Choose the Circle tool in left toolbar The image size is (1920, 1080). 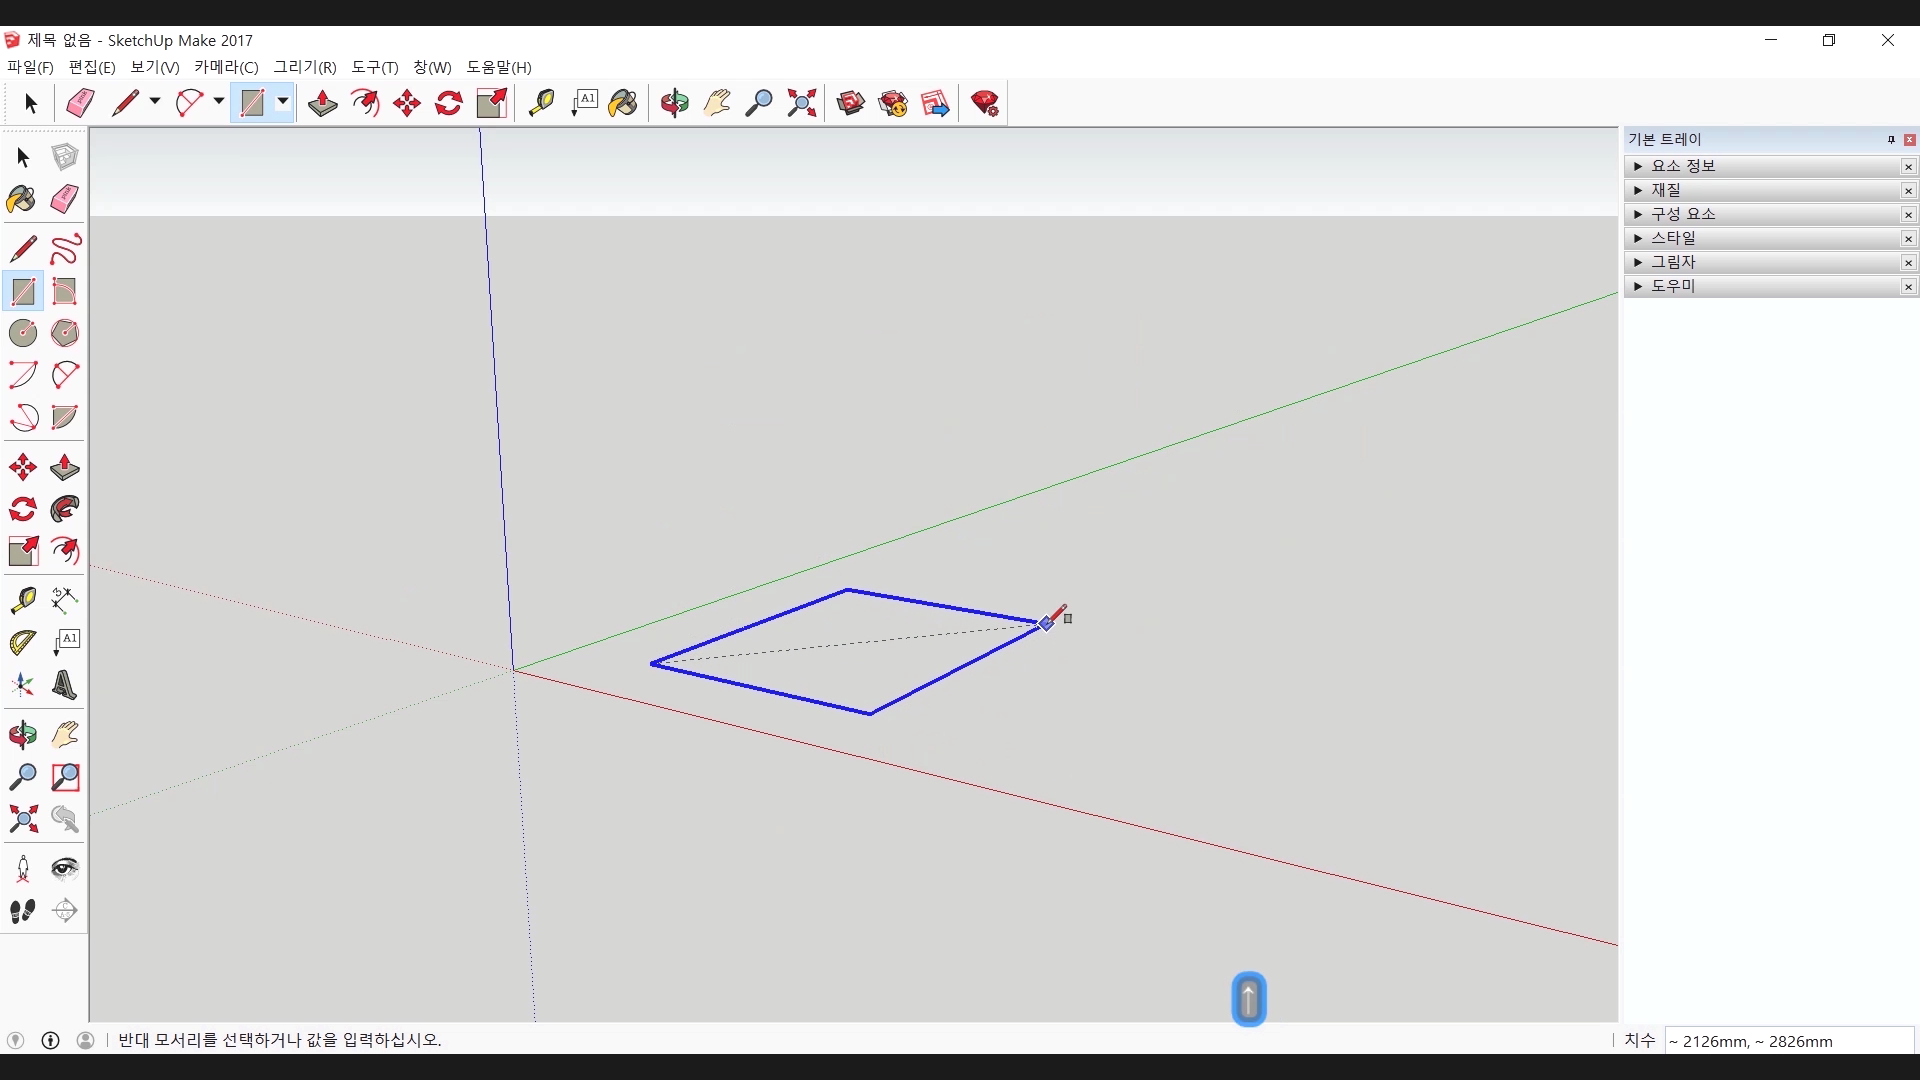23,333
